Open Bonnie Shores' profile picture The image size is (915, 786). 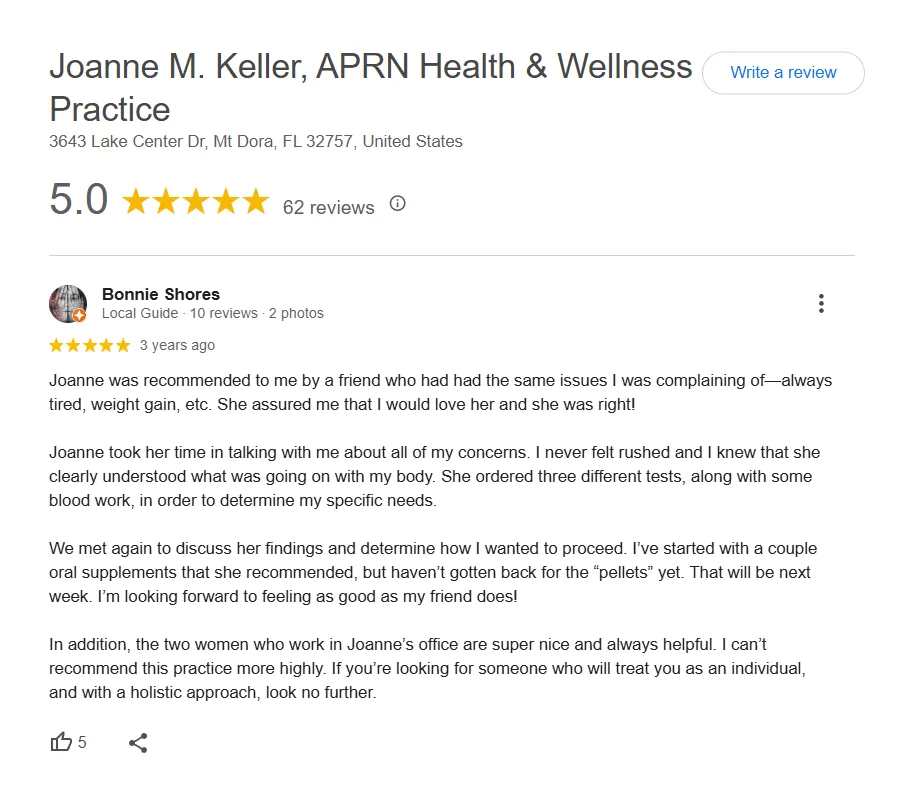[68, 303]
